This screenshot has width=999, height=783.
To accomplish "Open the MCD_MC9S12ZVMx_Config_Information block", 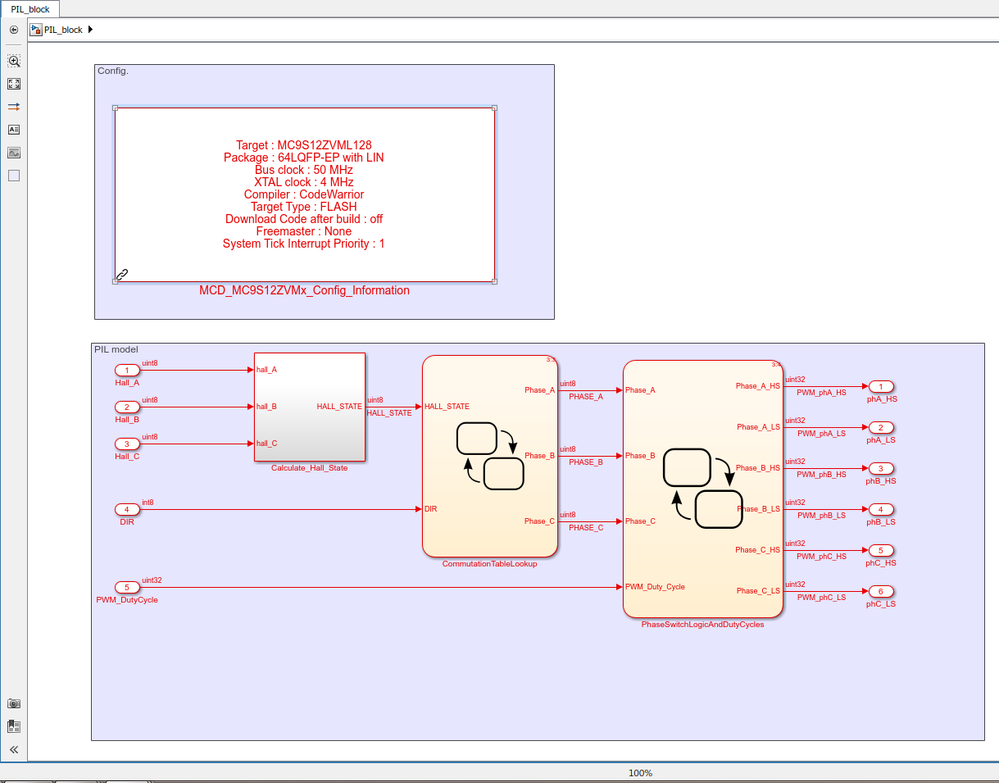I will tap(304, 193).
